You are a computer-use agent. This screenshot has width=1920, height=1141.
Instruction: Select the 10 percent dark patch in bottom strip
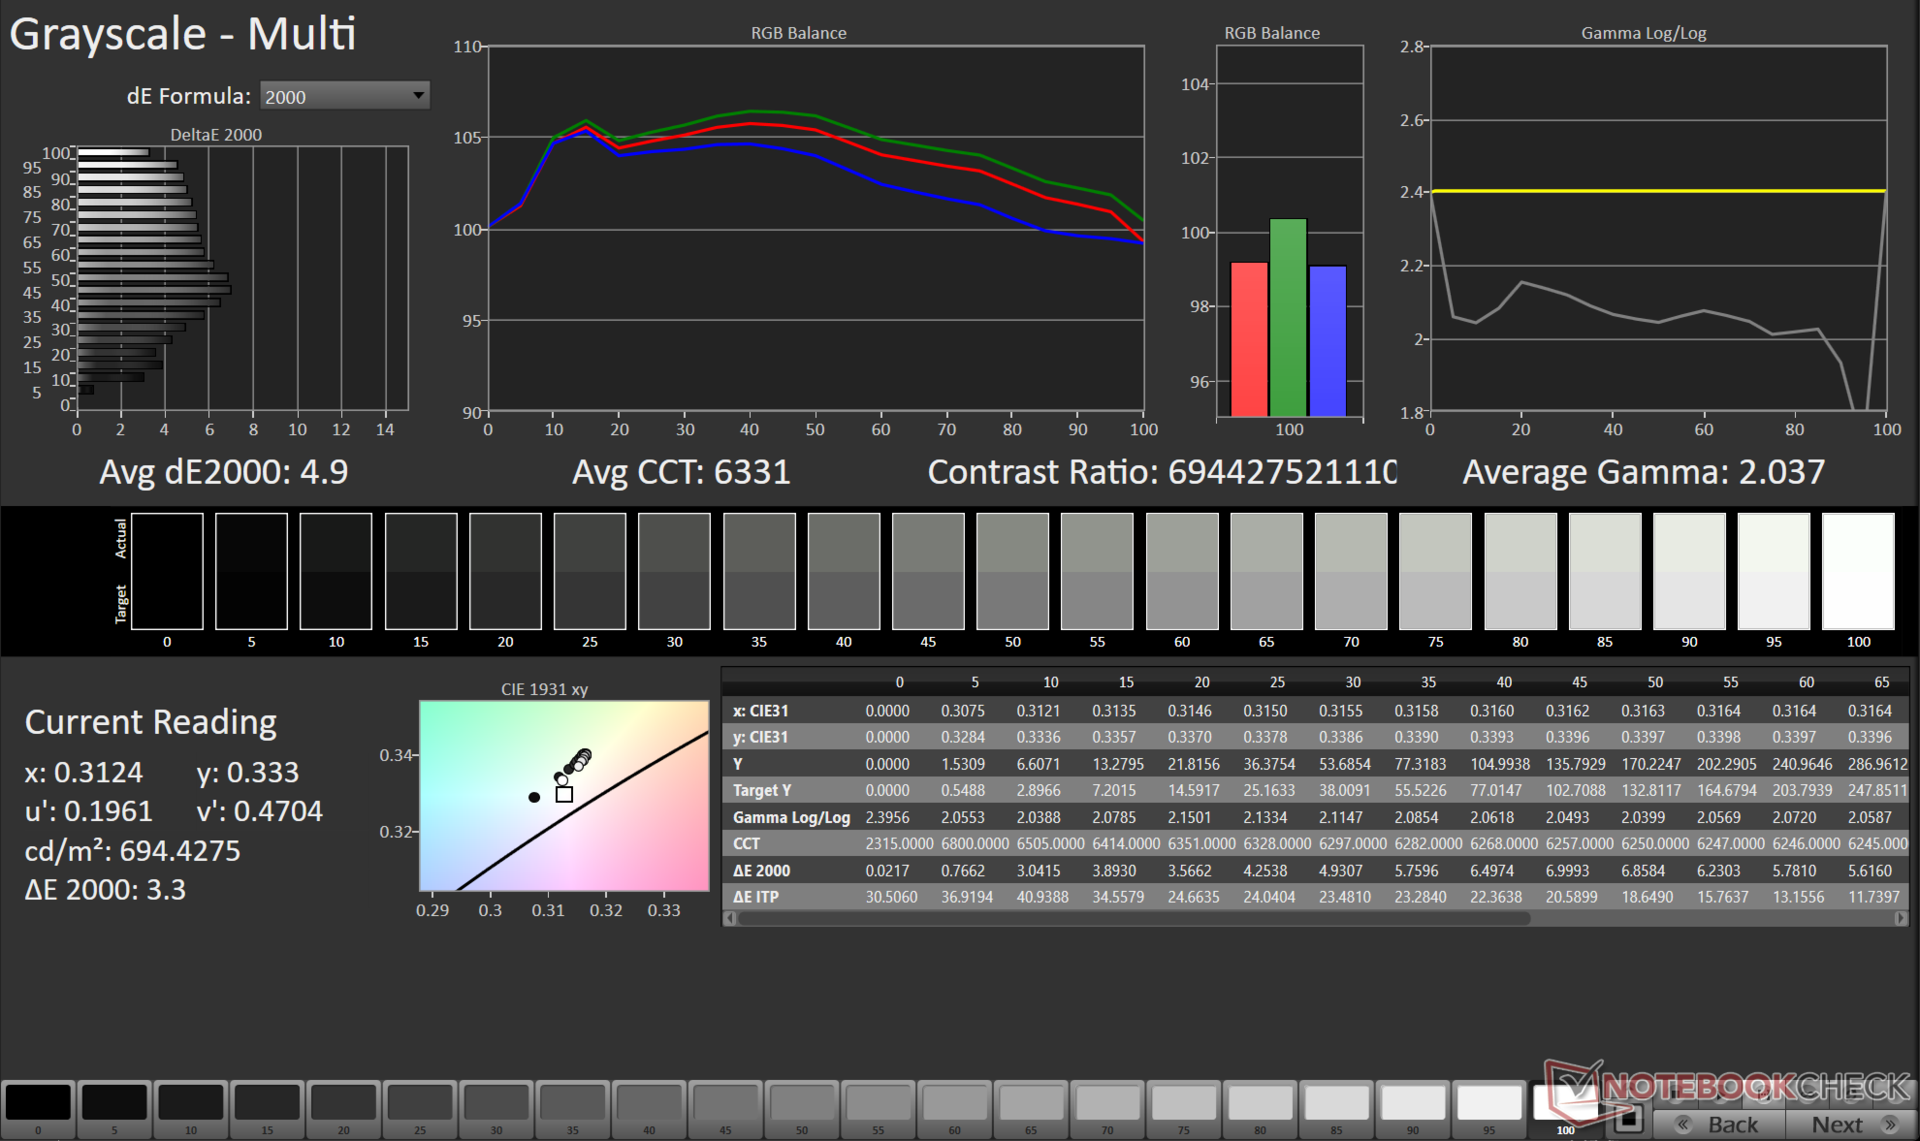pos(190,1102)
